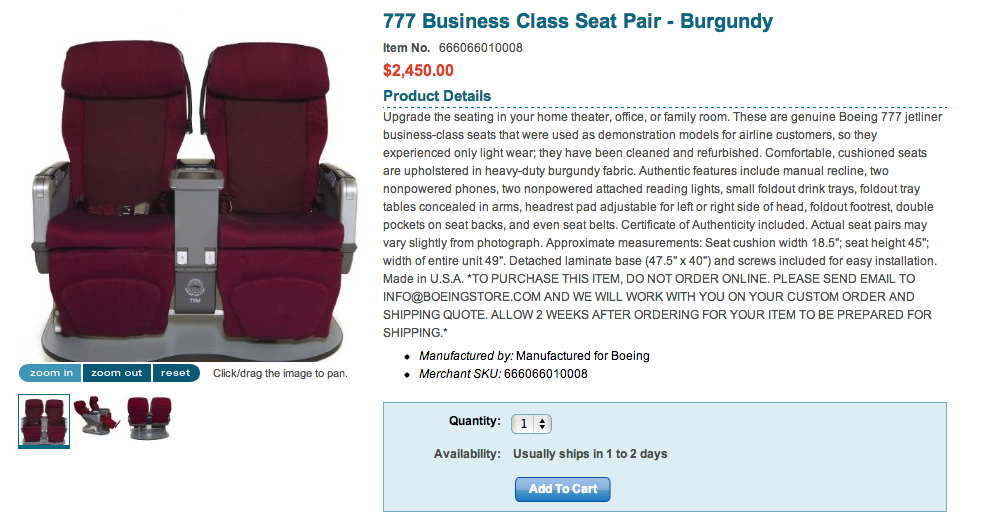Screen dimensions: 991x521
Task: Click the item number 666066010008 at top
Action: 481,47
